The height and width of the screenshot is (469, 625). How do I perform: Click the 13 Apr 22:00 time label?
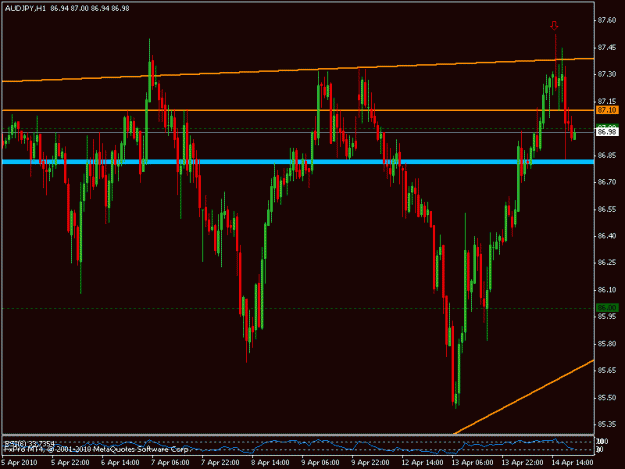(522, 463)
